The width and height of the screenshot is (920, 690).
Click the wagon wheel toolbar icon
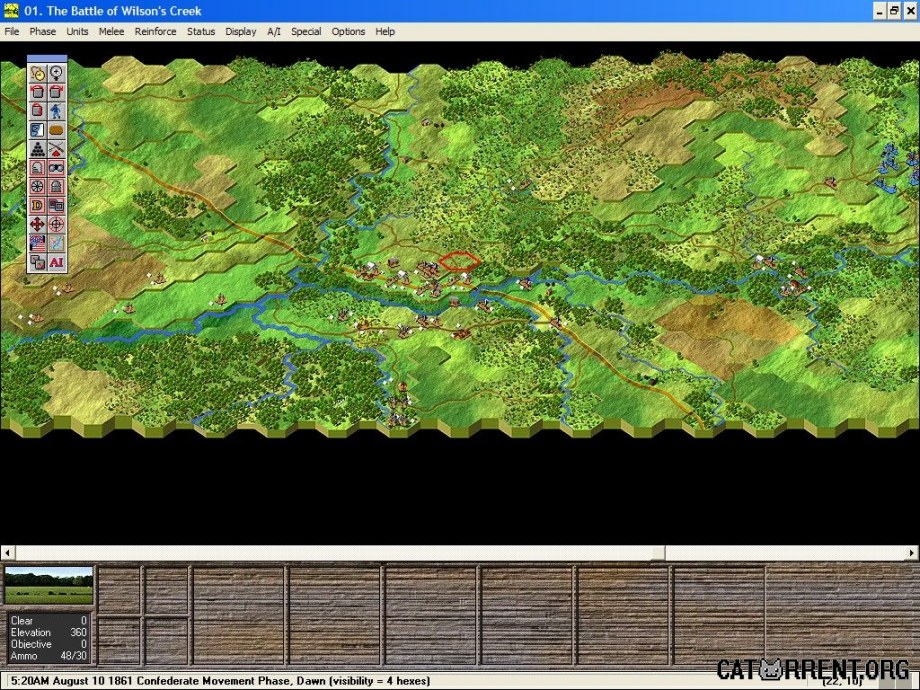click(x=38, y=187)
